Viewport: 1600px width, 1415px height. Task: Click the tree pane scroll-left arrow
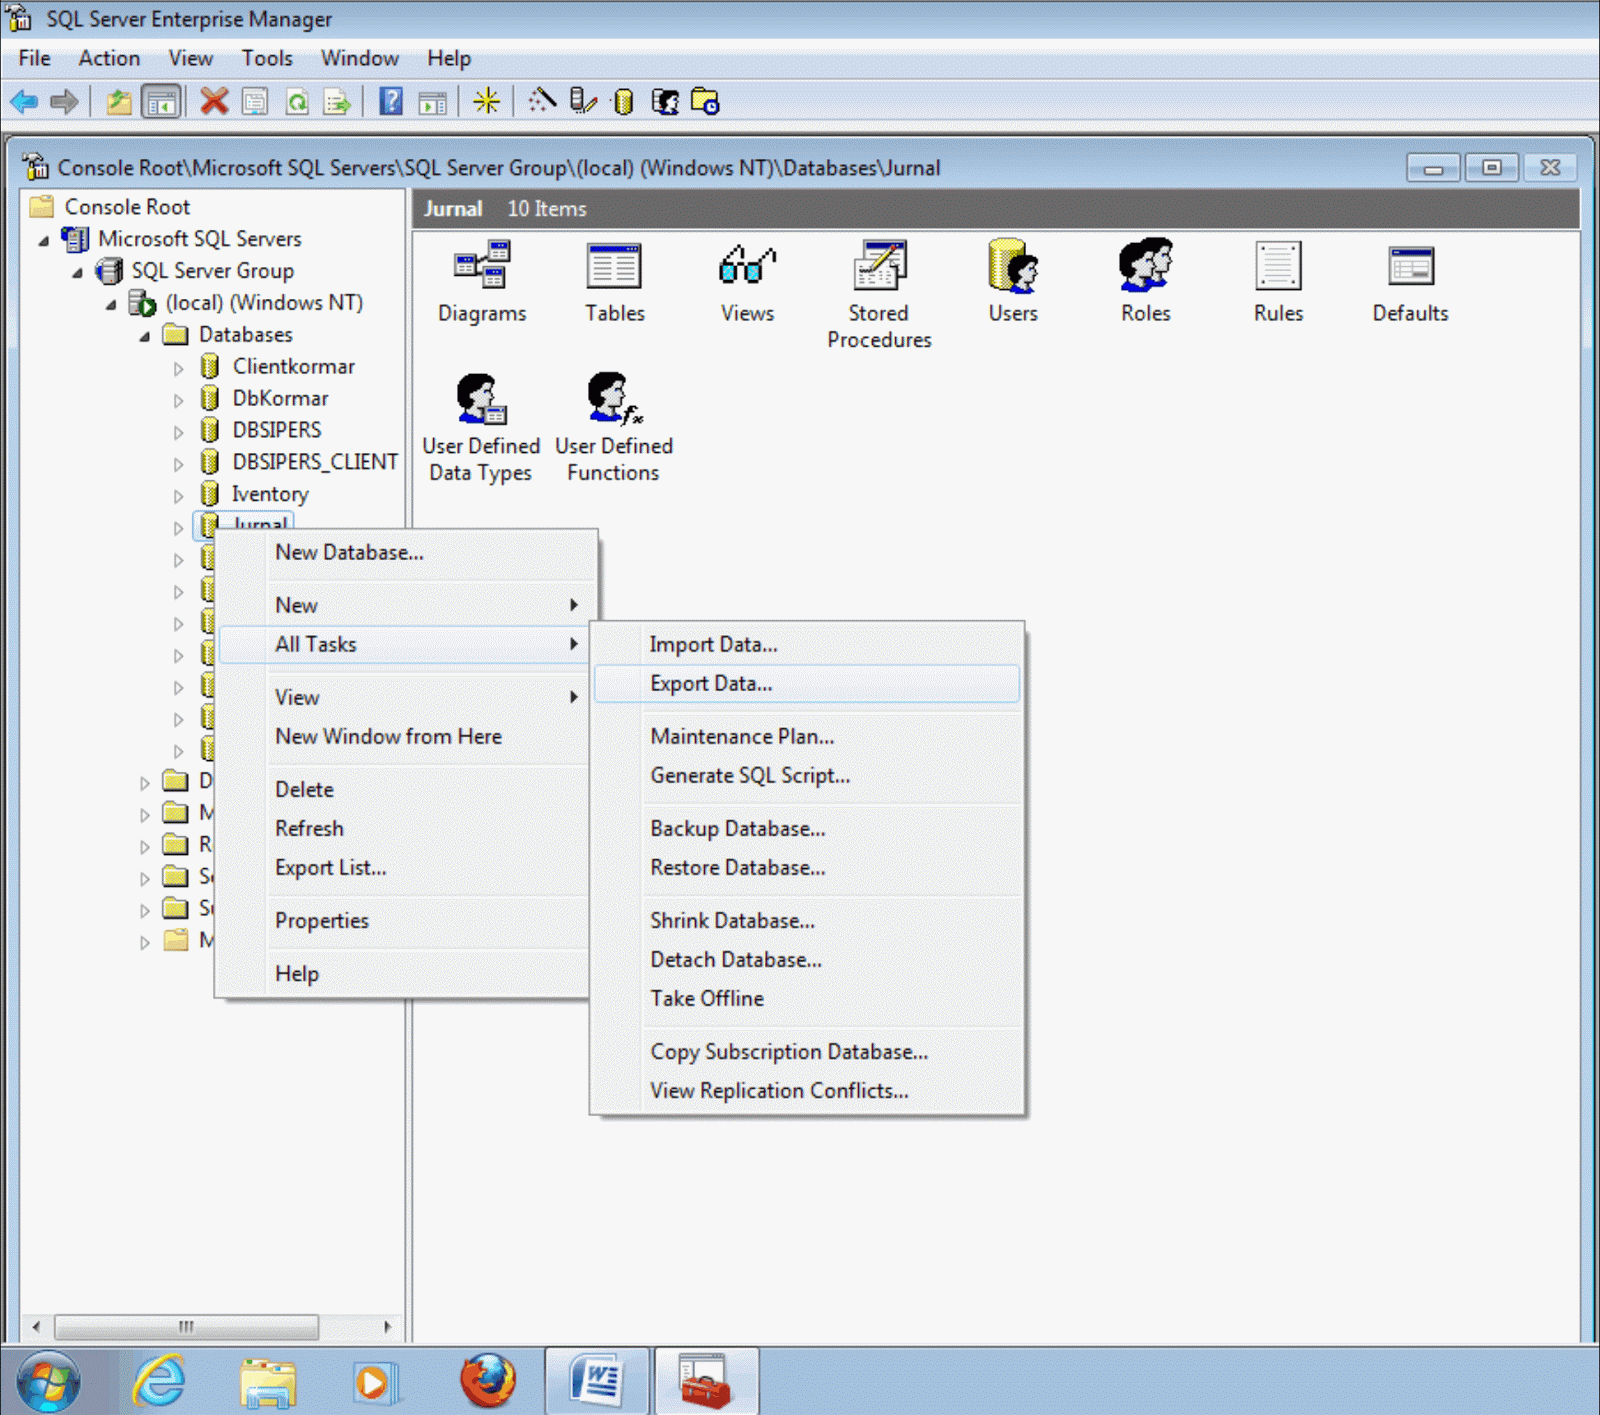36,1327
